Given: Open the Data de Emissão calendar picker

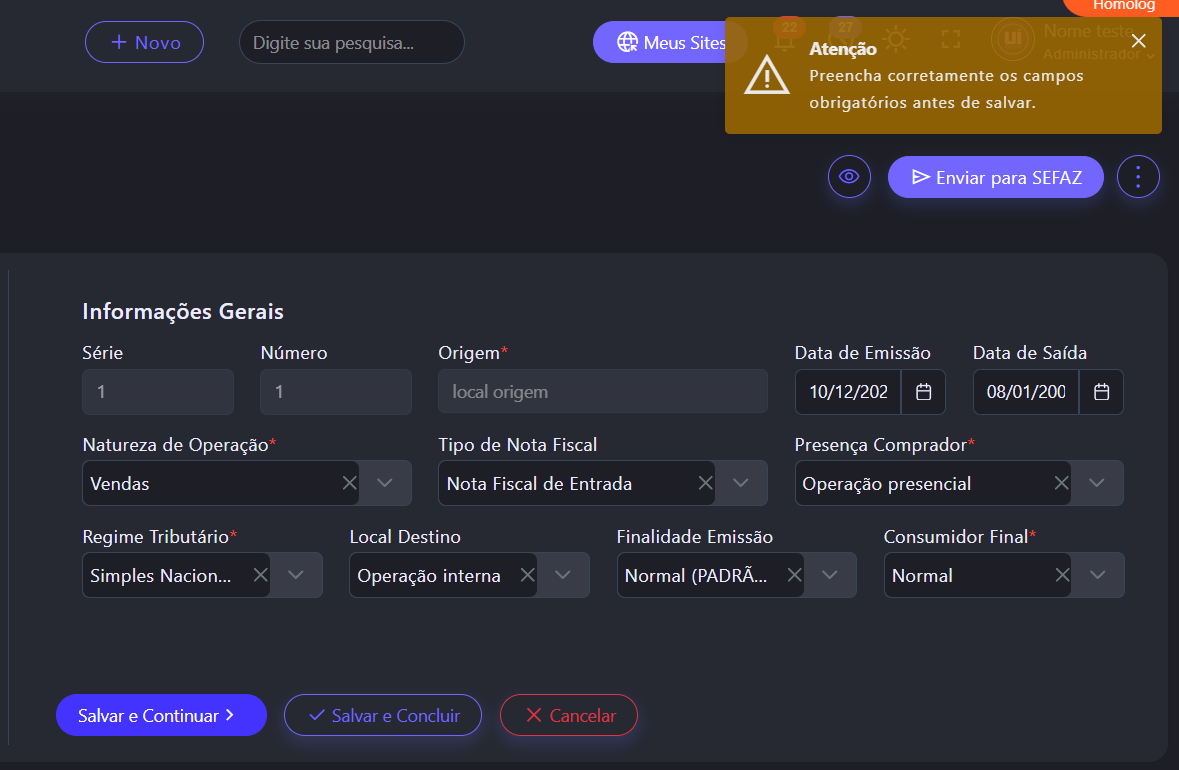Looking at the screenshot, I should (x=923, y=392).
